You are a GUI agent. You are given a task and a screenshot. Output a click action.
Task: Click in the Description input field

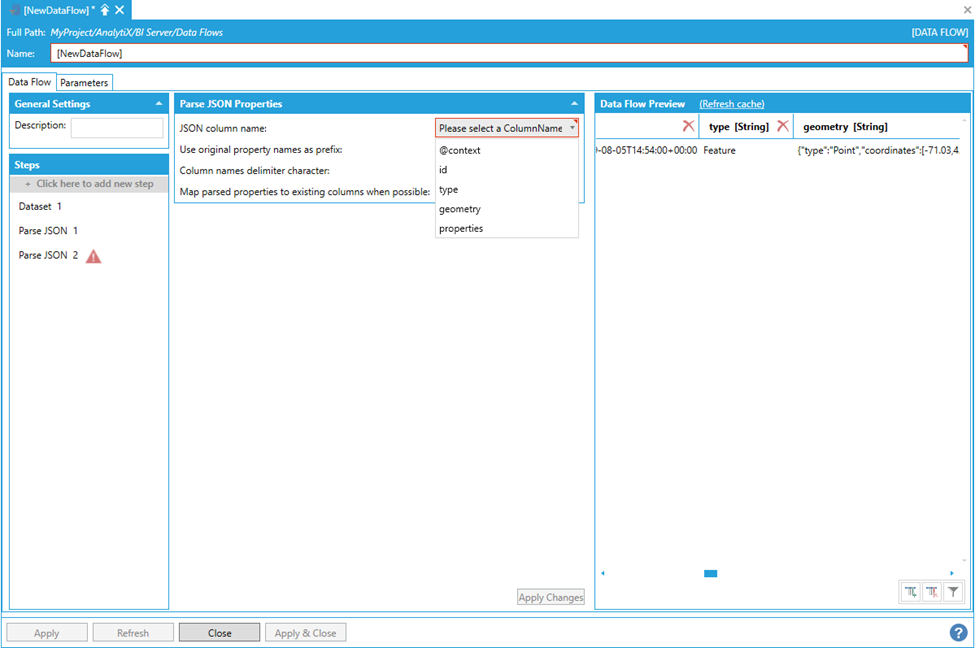point(117,128)
